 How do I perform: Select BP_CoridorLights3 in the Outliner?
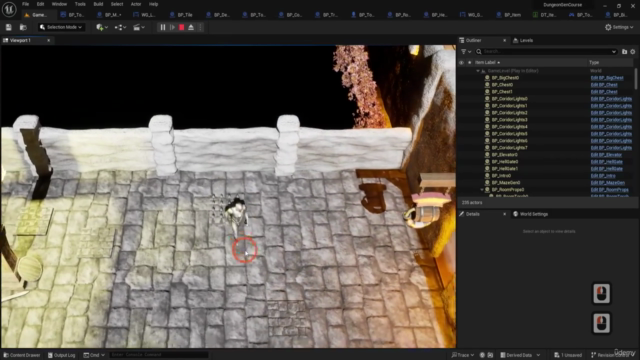click(509, 120)
